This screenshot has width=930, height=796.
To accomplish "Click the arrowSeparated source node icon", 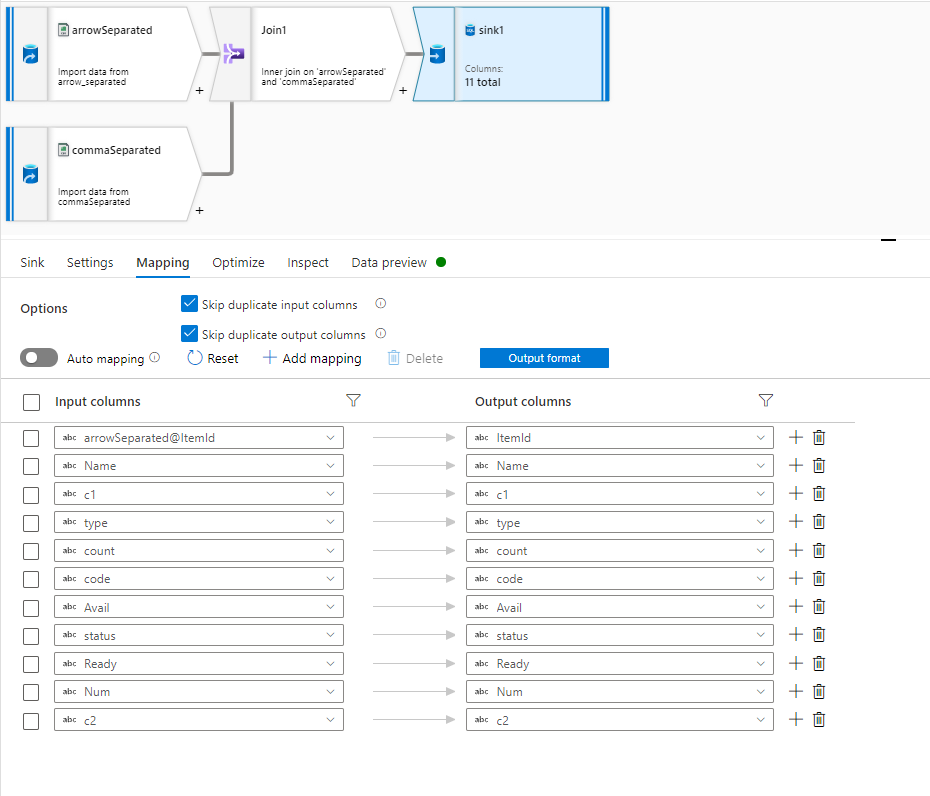I will tap(30, 54).
